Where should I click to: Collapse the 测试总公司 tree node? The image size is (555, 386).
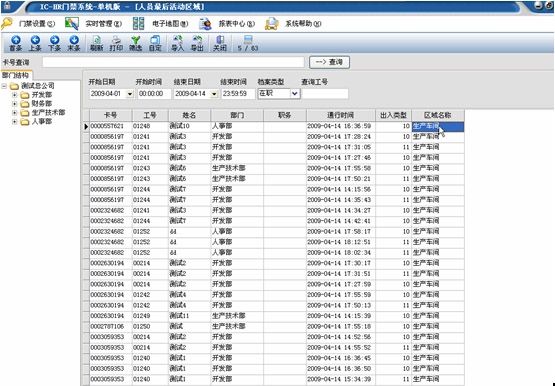tap(4, 86)
